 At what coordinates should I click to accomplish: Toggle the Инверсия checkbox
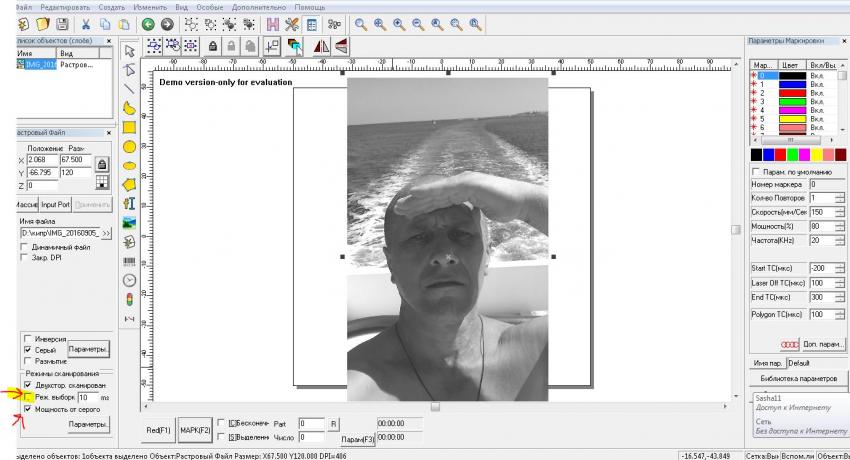tap(26, 339)
